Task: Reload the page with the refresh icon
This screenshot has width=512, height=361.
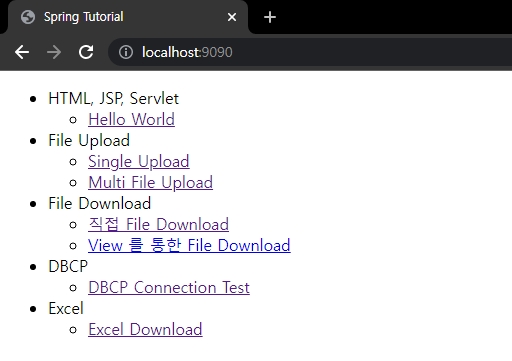Action: pyautogui.click(x=86, y=52)
